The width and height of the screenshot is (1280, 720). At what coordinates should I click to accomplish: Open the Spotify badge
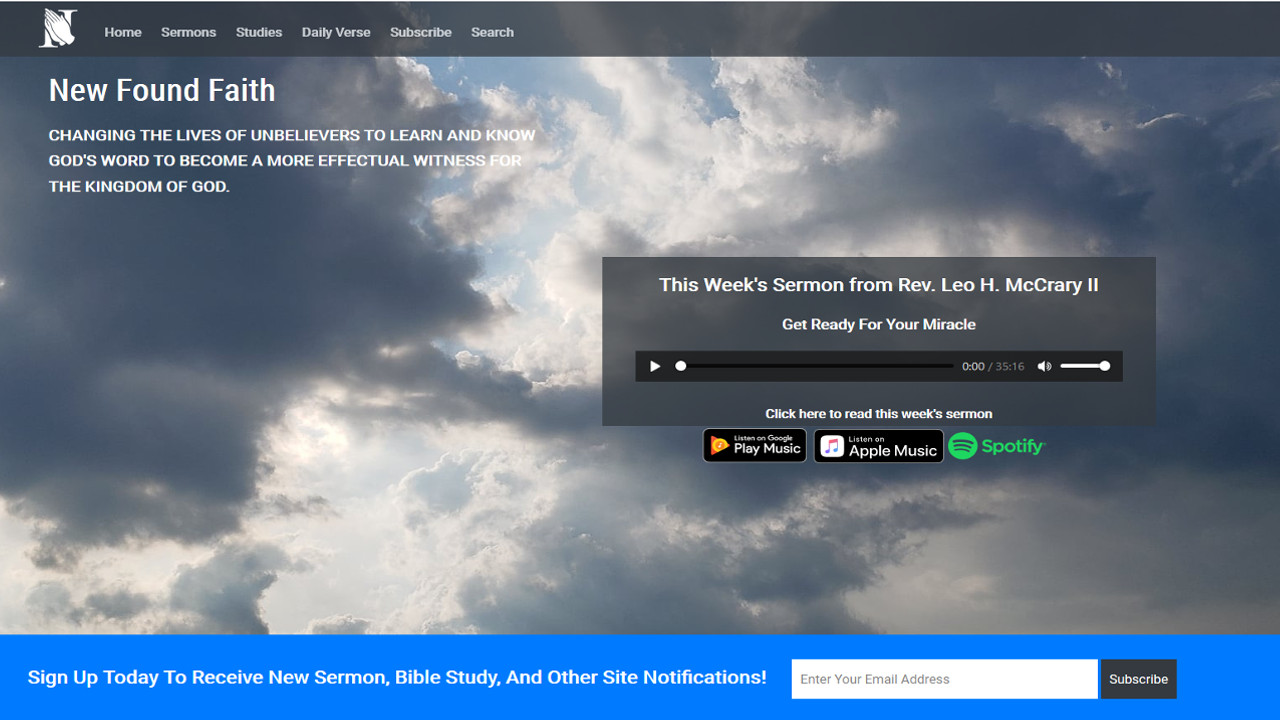pos(997,446)
